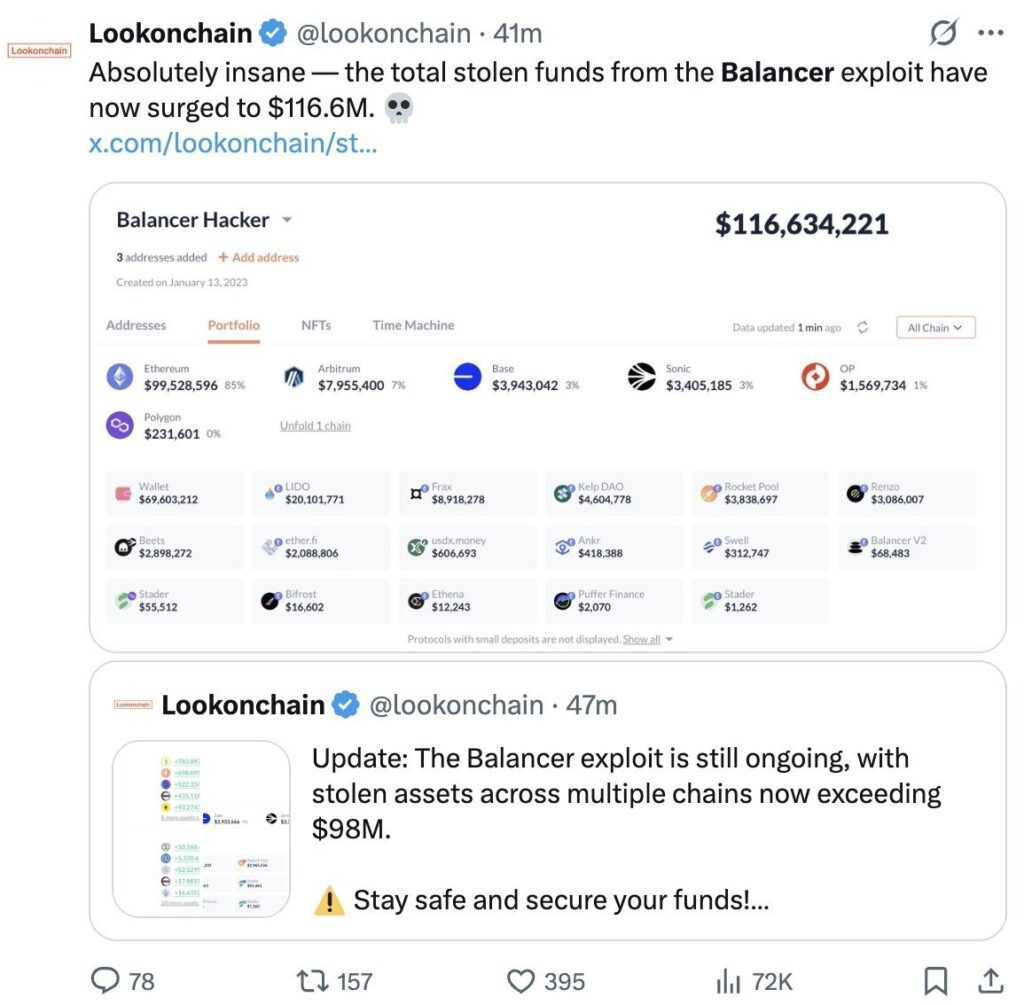The height and width of the screenshot is (1005, 1024).
Task: Open the three-dot more options menu
Action: pos(989,33)
